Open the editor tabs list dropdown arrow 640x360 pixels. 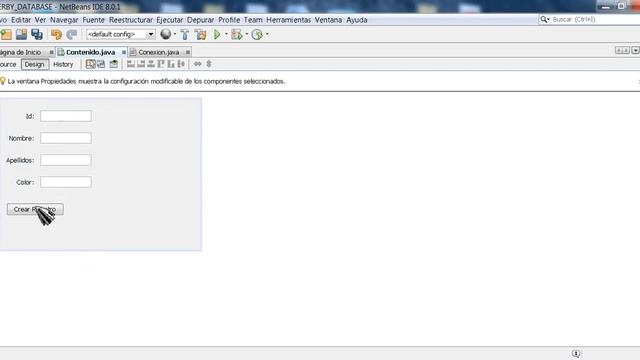[x=635, y=51]
